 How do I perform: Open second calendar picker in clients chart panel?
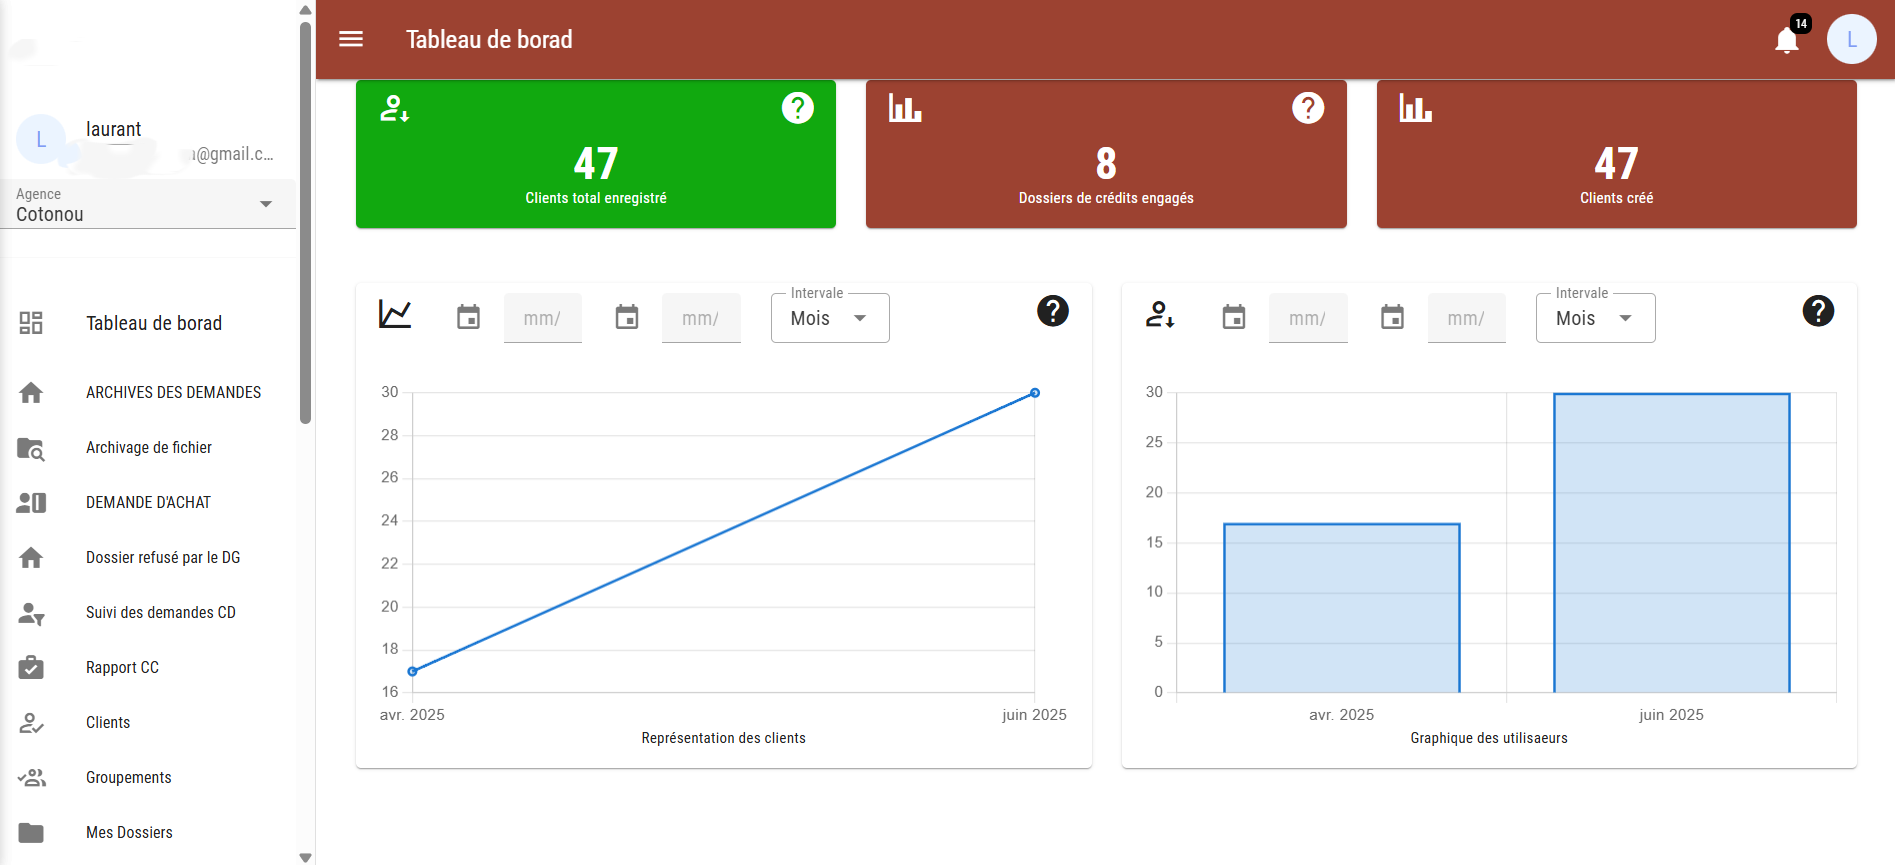coord(627,317)
